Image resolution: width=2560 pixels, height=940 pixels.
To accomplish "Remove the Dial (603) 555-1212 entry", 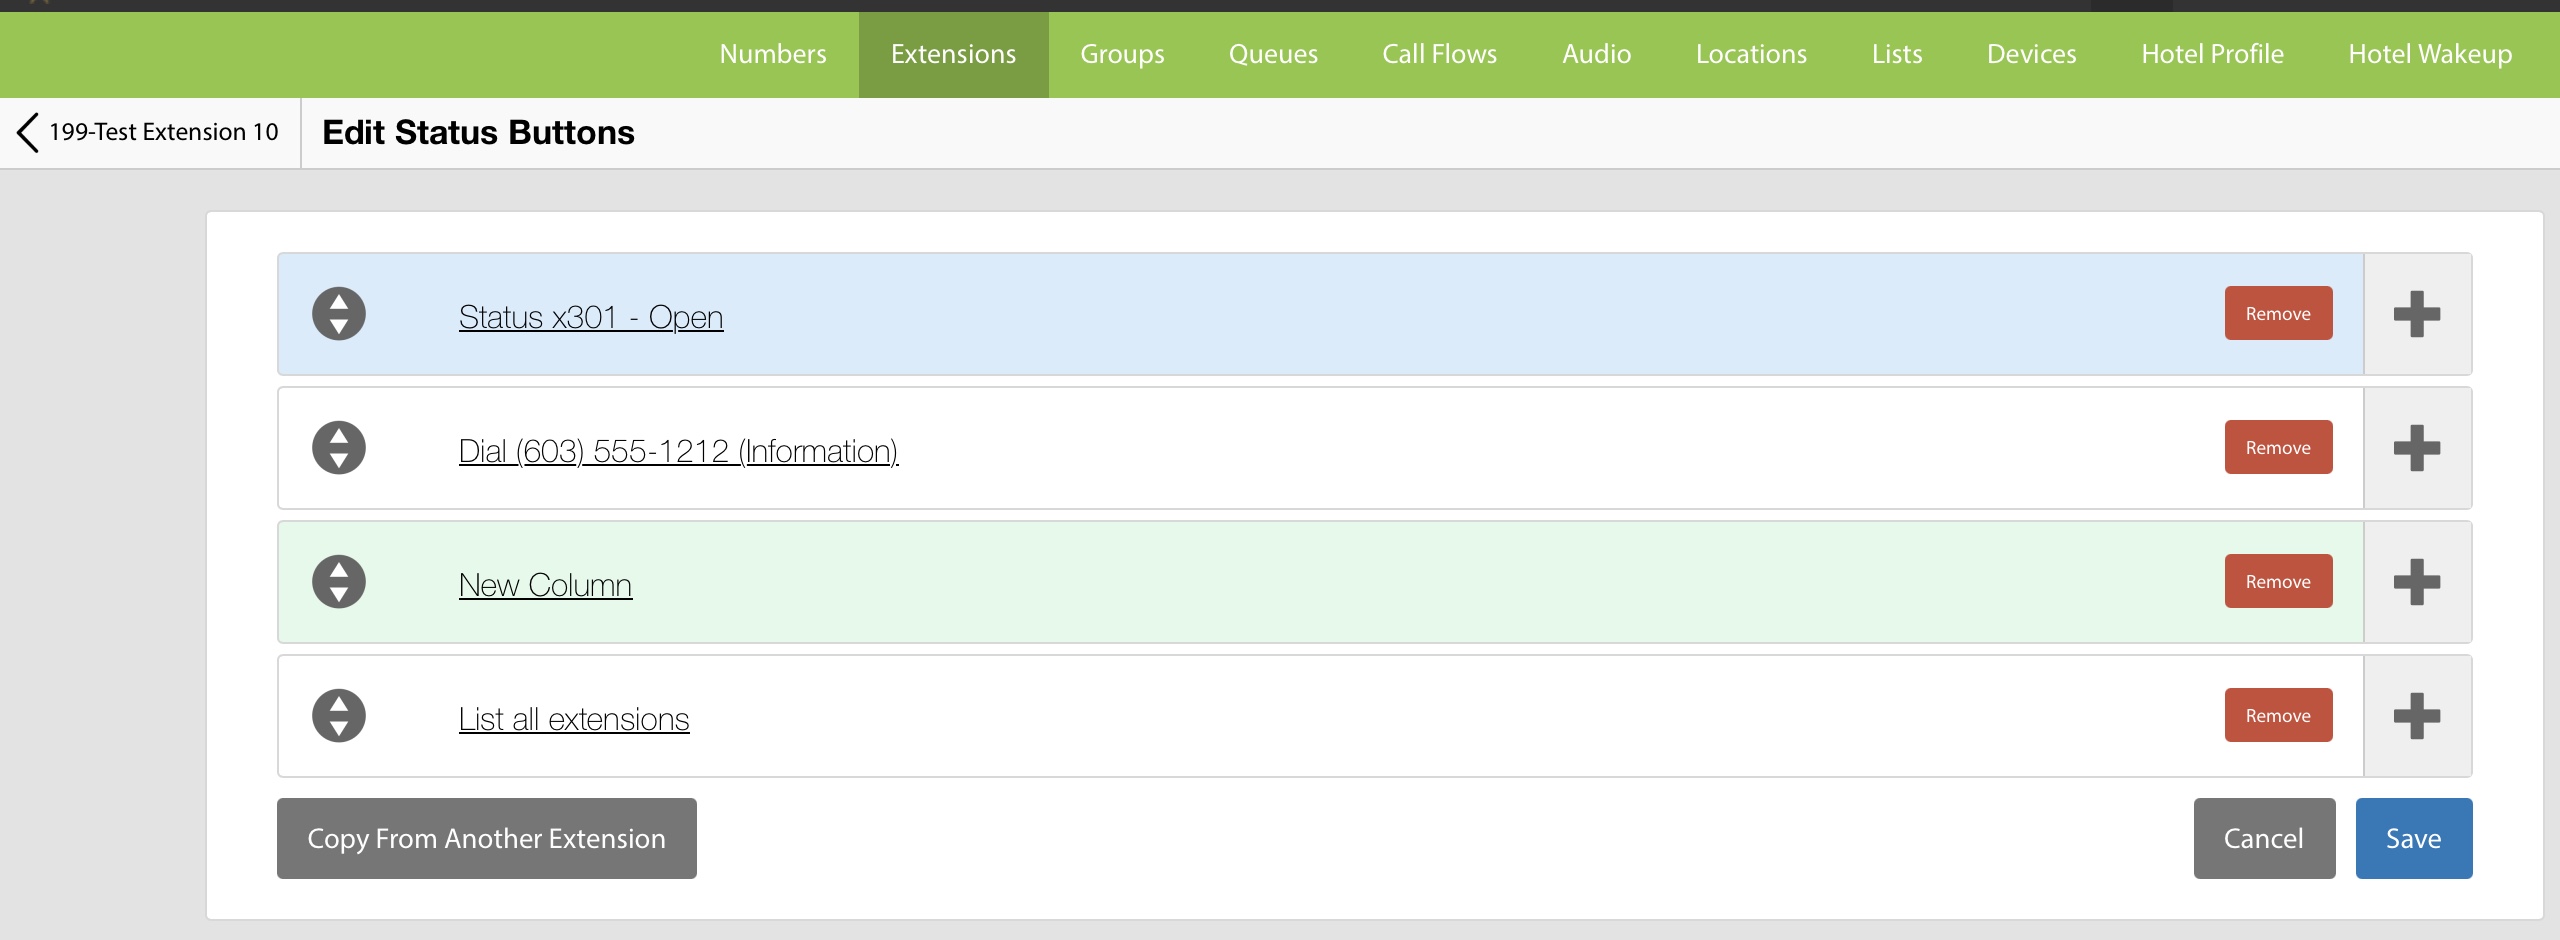I will tap(2278, 448).
